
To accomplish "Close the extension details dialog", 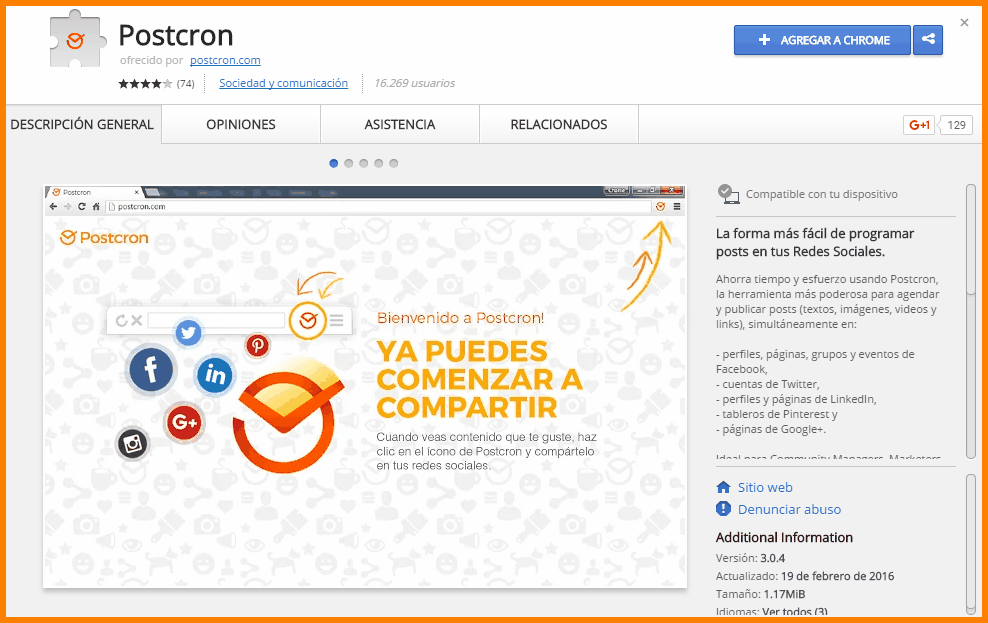I will [964, 23].
